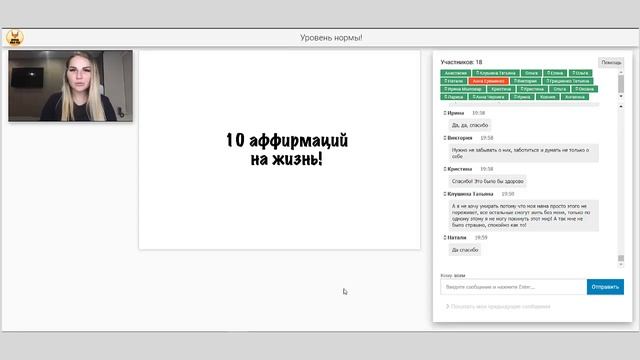Click the chat scrollbar thumb
This screenshot has width=640, height=360.
[x=621, y=258]
